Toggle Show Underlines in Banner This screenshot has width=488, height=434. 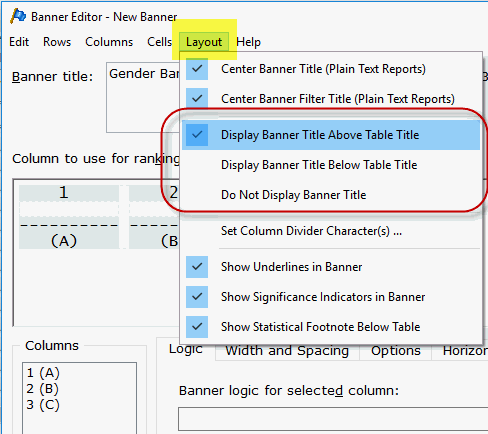point(331,267)
